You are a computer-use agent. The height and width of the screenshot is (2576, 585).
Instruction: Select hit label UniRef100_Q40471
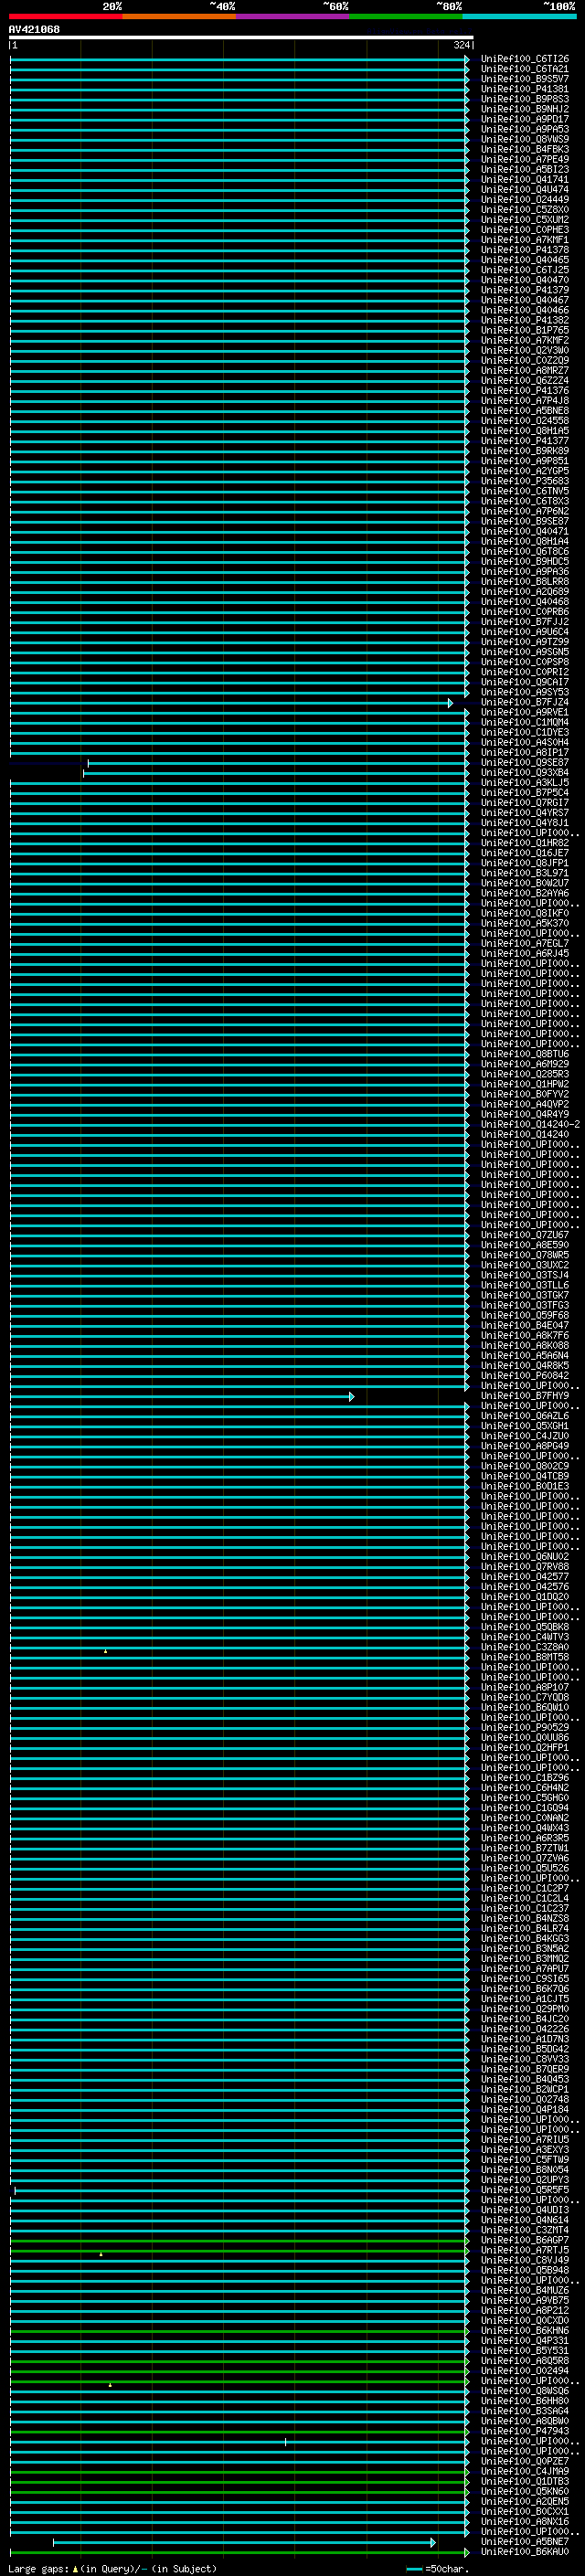coord(524,532)
